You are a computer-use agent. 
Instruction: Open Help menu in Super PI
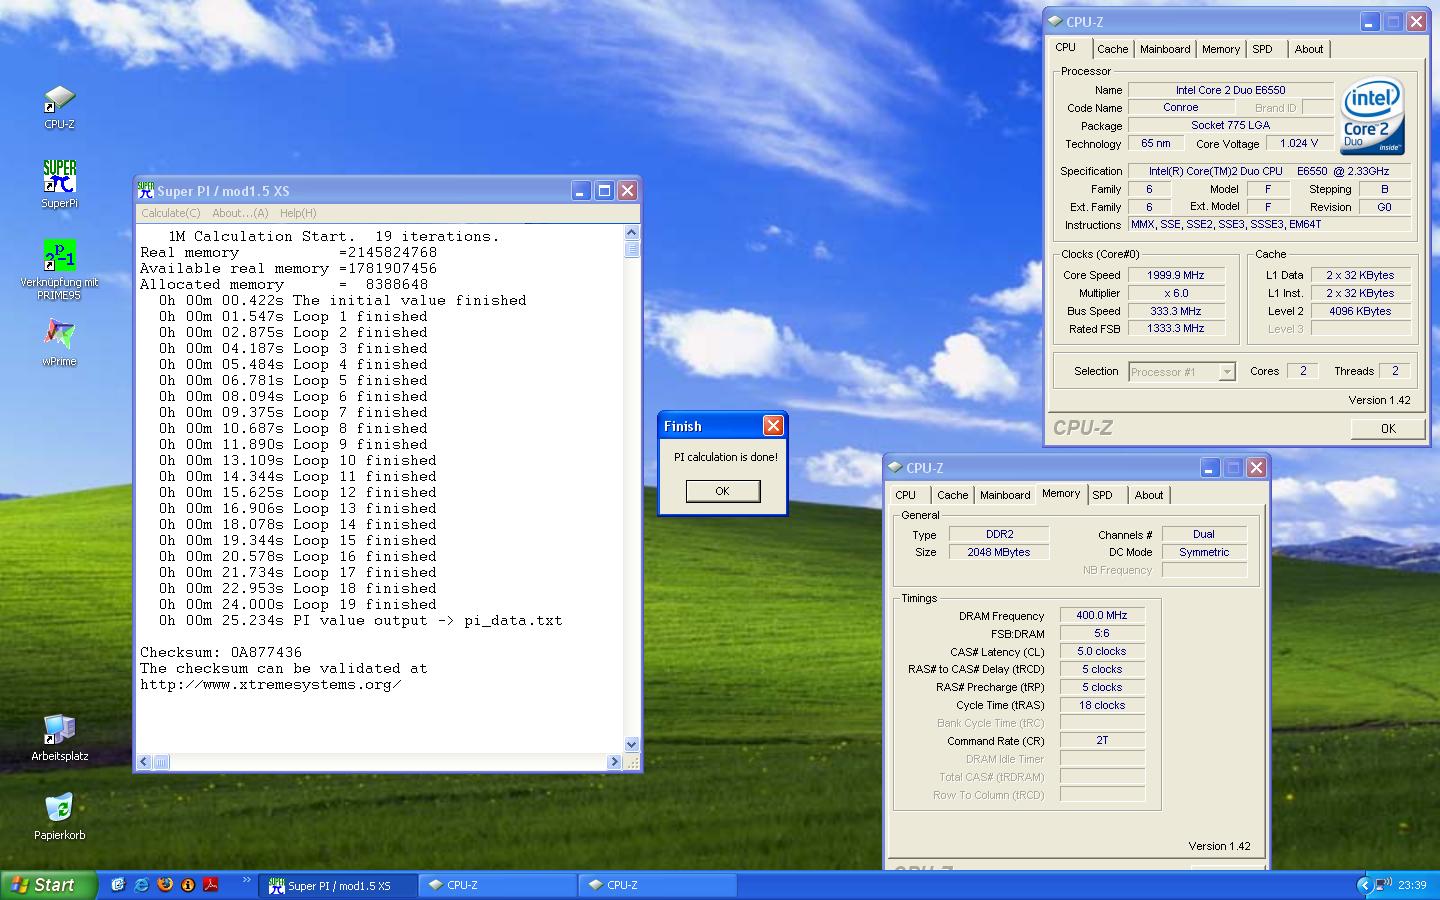coord(298,213)
